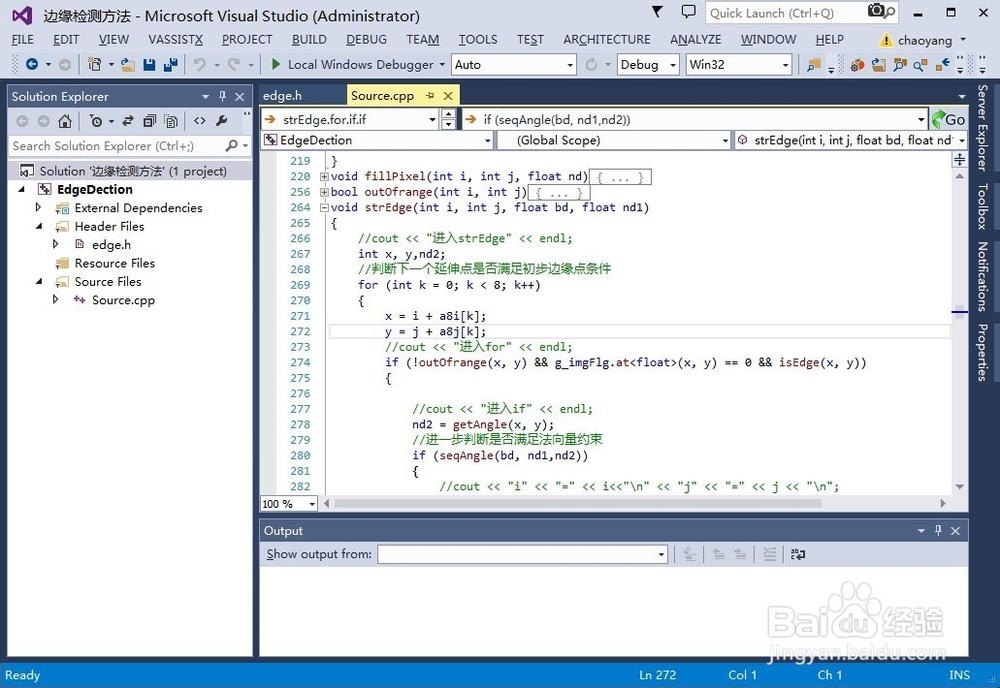The height and width of the screenshot is (688, 1000).
Task: Click the VA navigate back icon
Action: click(x=942, y=64)
